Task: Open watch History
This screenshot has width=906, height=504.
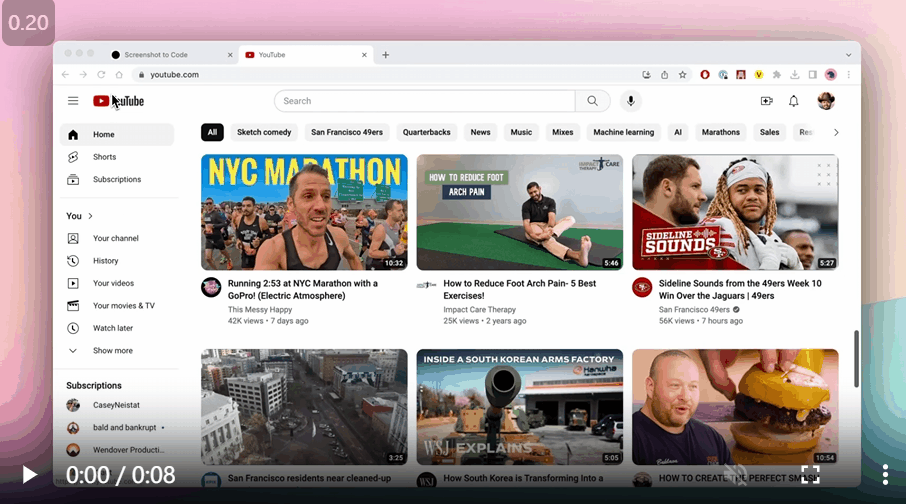Action: pyautogui.click(x=117, y=261)
